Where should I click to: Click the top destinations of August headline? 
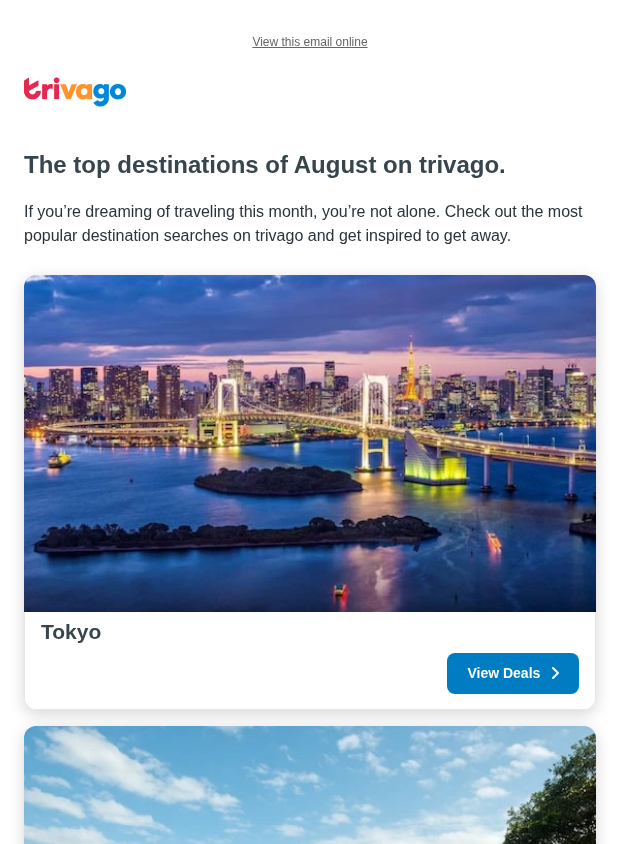(x=264, y=165)
